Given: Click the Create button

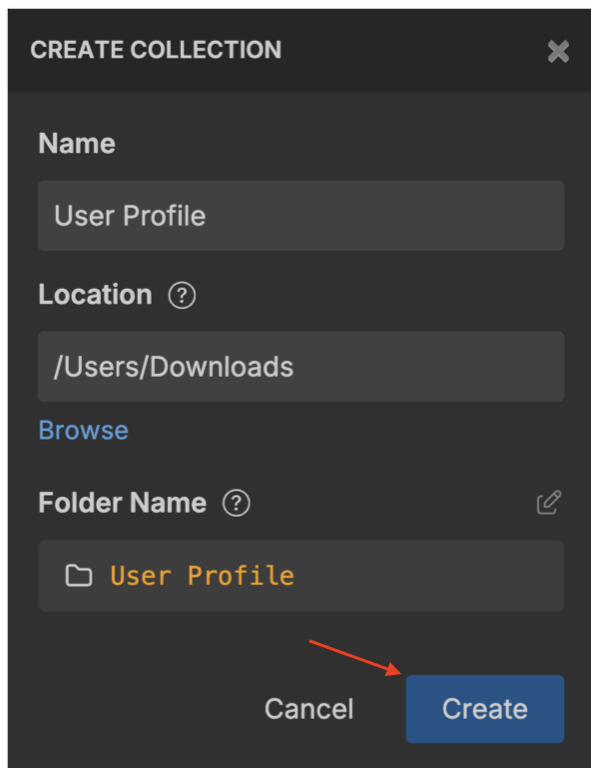Looking at the screenshot, I should point(485,709).
